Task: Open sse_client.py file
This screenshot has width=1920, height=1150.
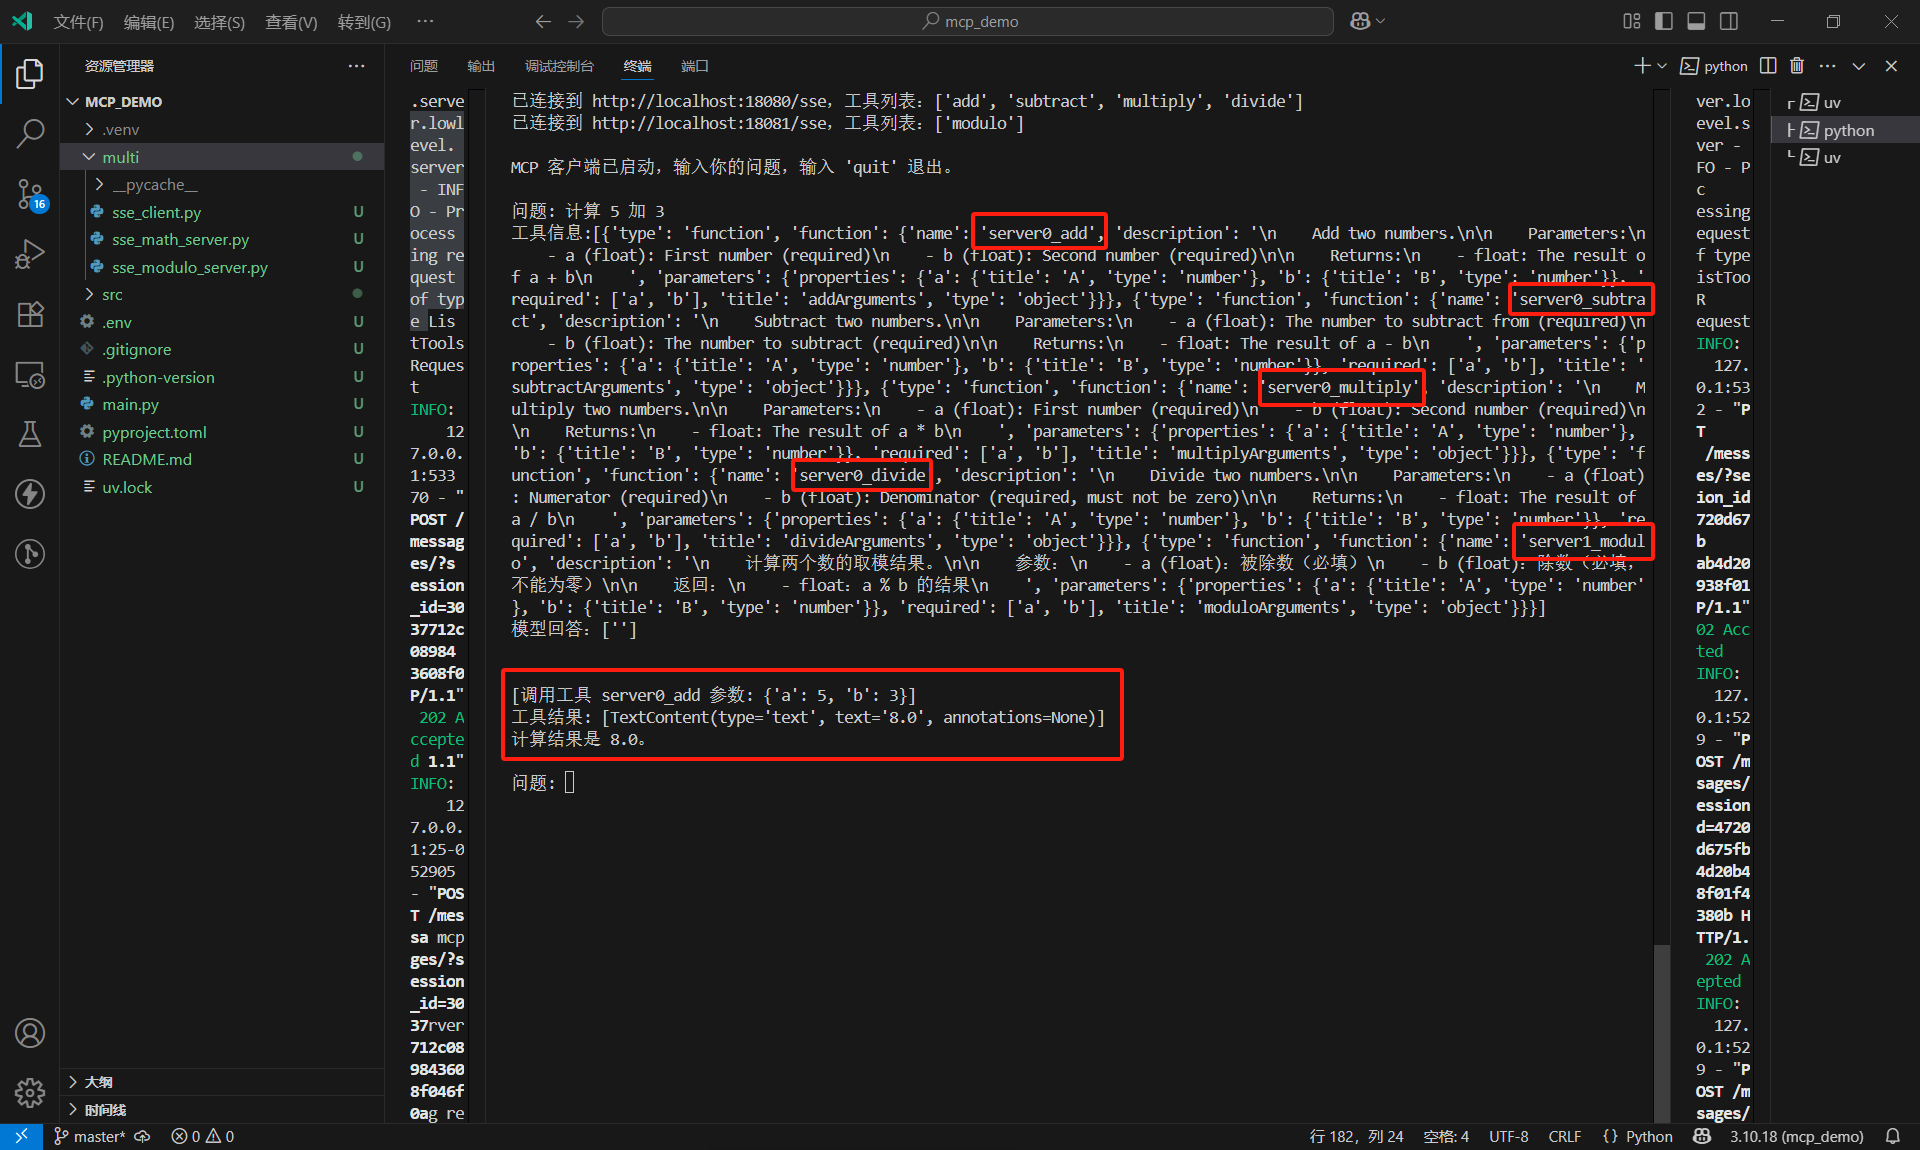Action: tap(222, 212)
